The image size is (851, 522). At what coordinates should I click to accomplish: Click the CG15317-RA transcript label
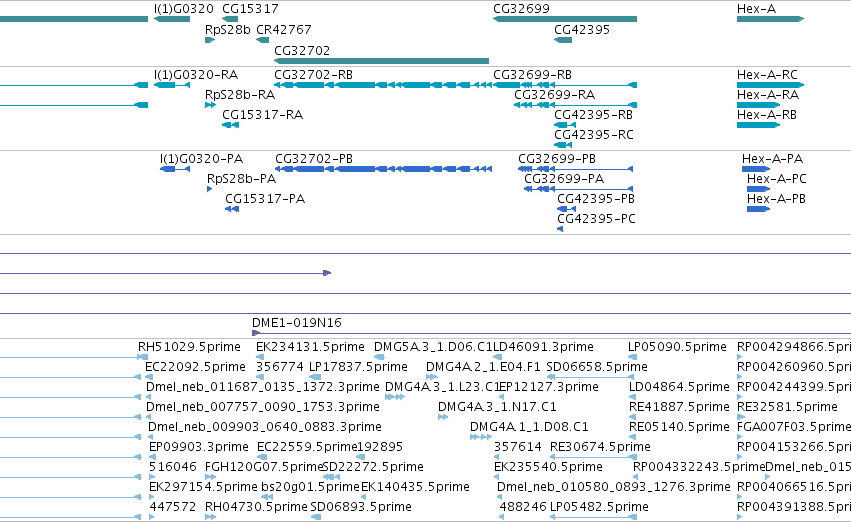(262, 114)
